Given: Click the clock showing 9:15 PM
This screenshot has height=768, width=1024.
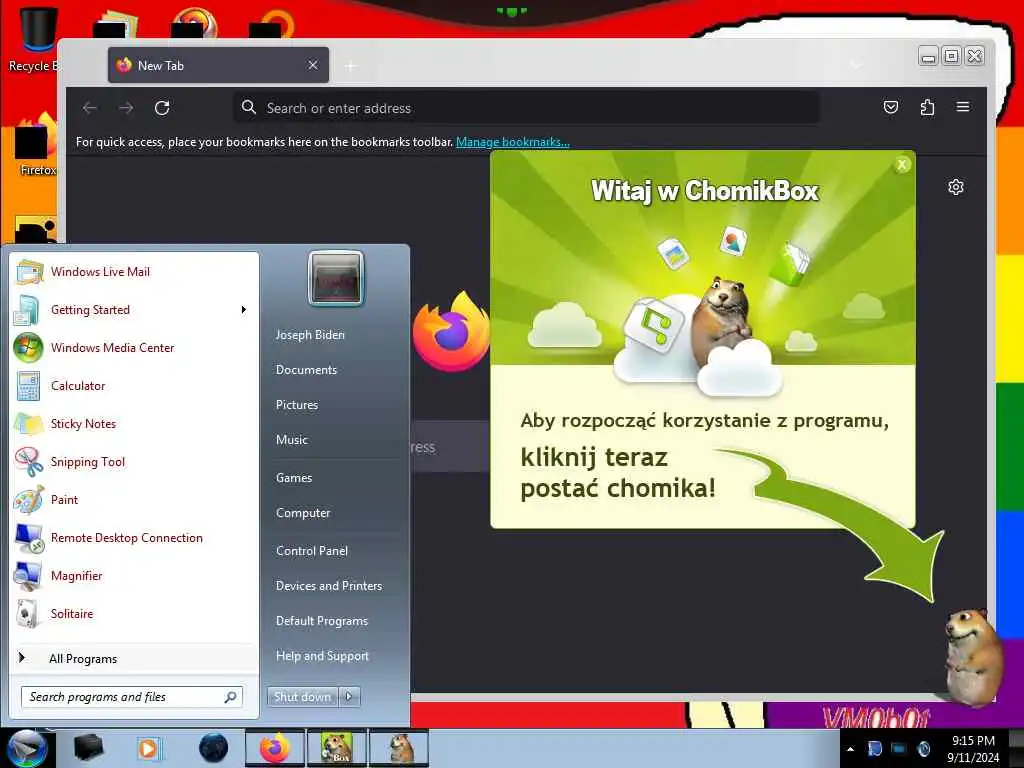Looking at the screenshot, I should click(x=973, y=740).
